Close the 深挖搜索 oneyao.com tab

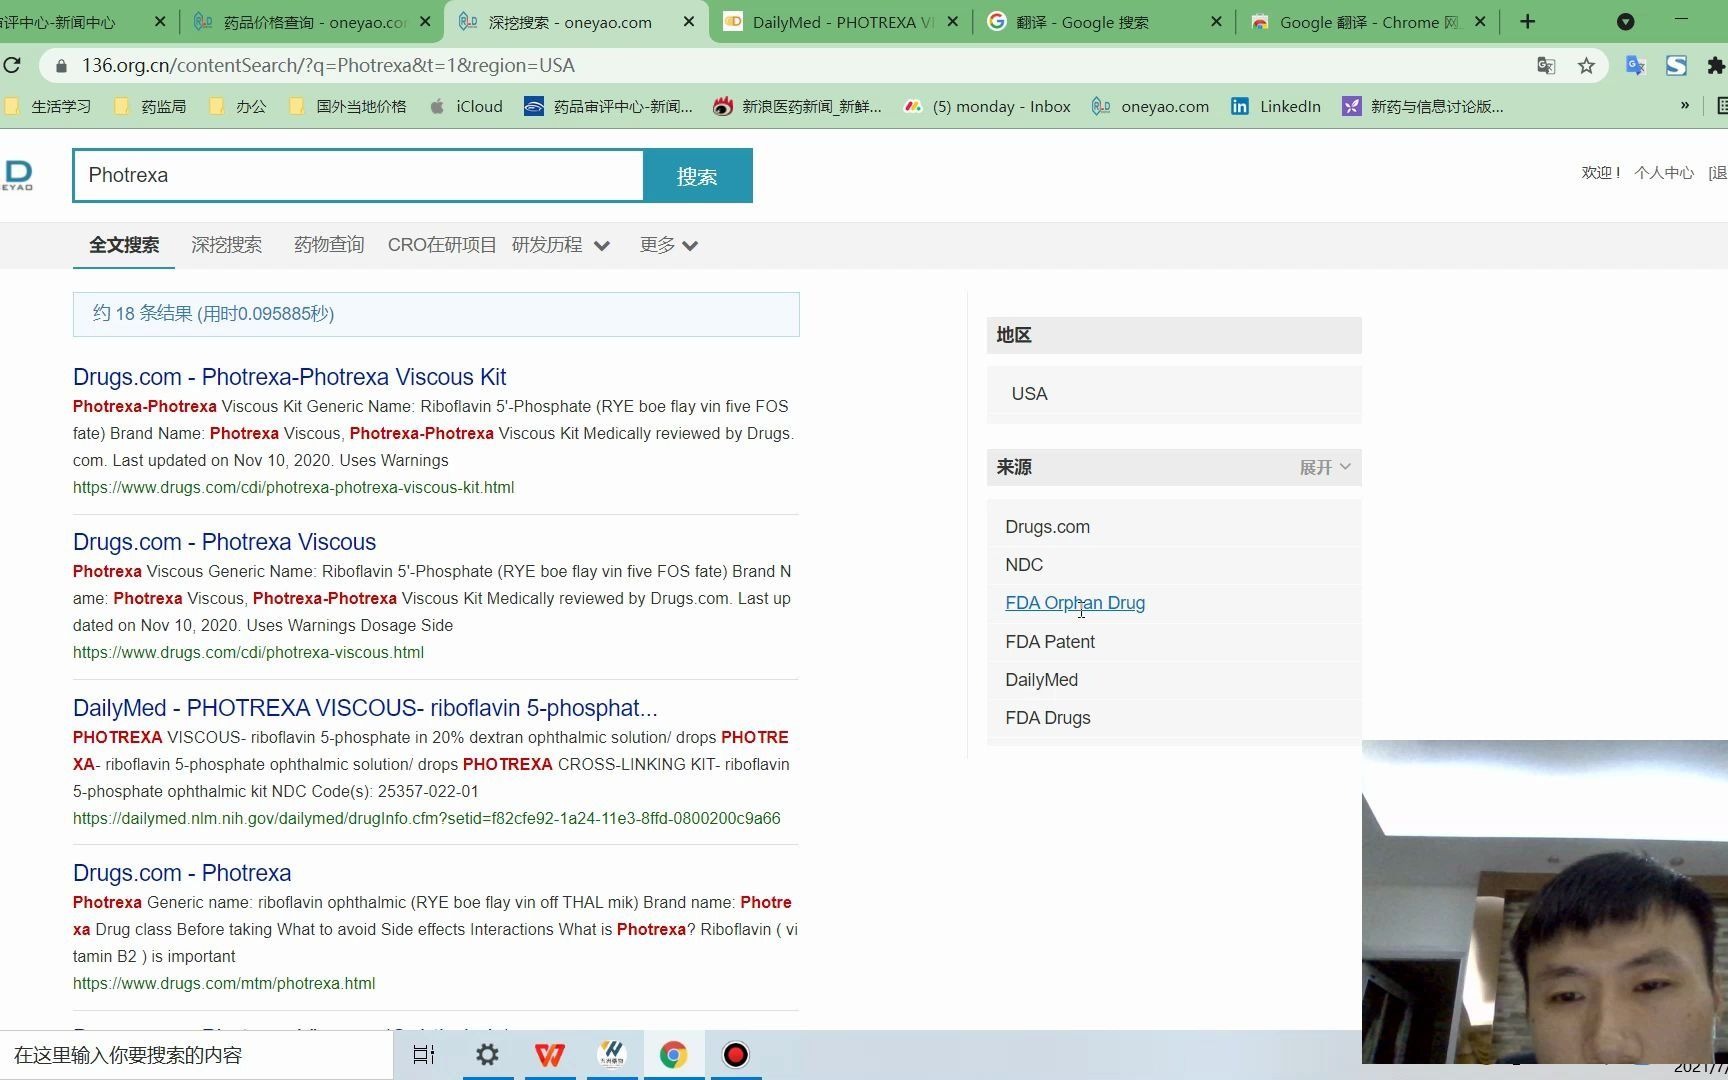pyautogui.click(x=688, y=21)
